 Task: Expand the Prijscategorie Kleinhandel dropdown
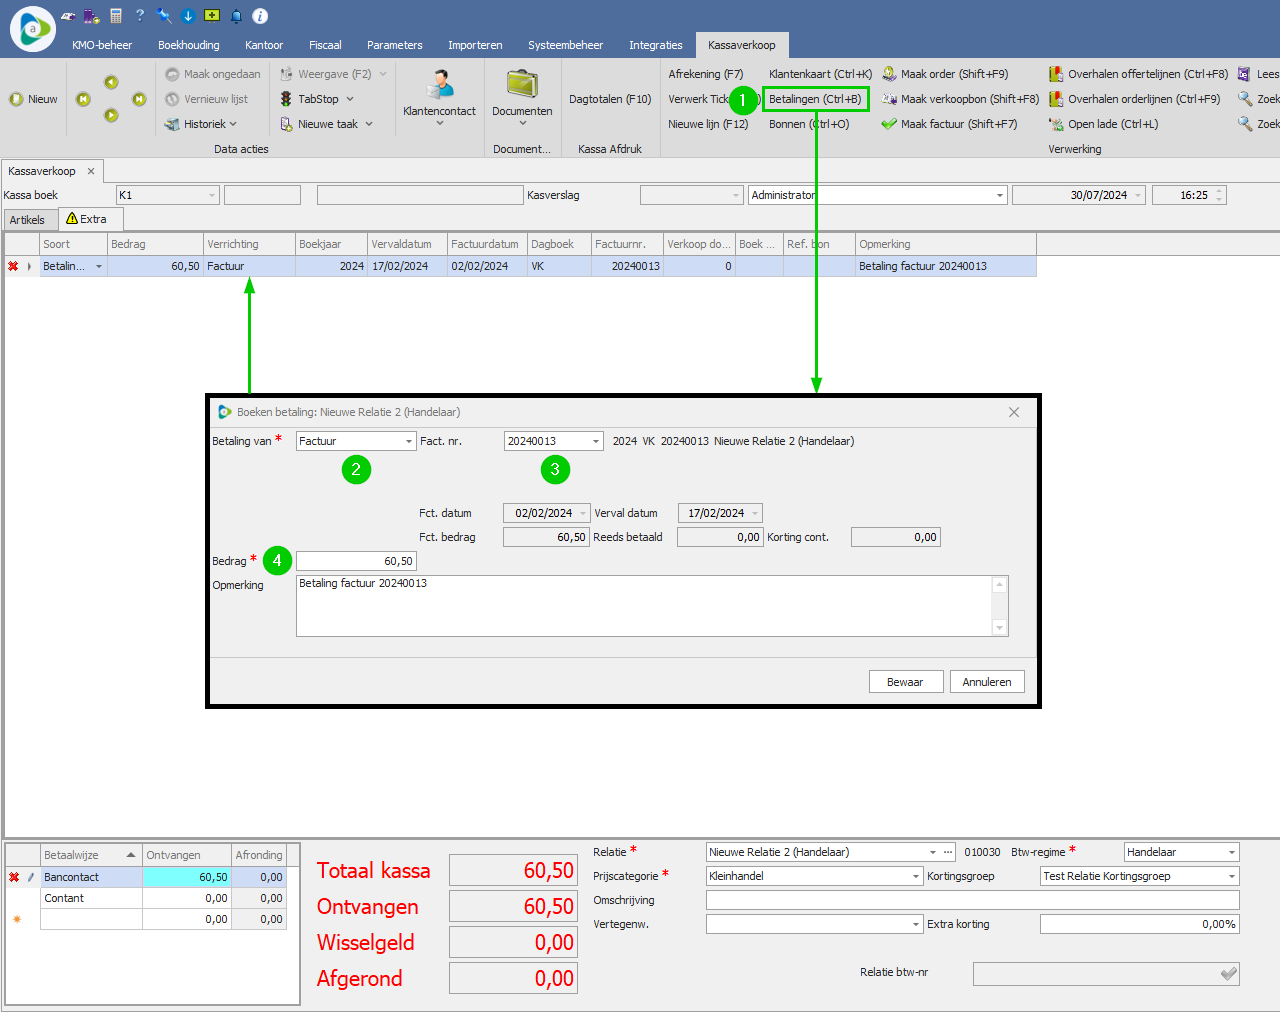tap(915, 876)
